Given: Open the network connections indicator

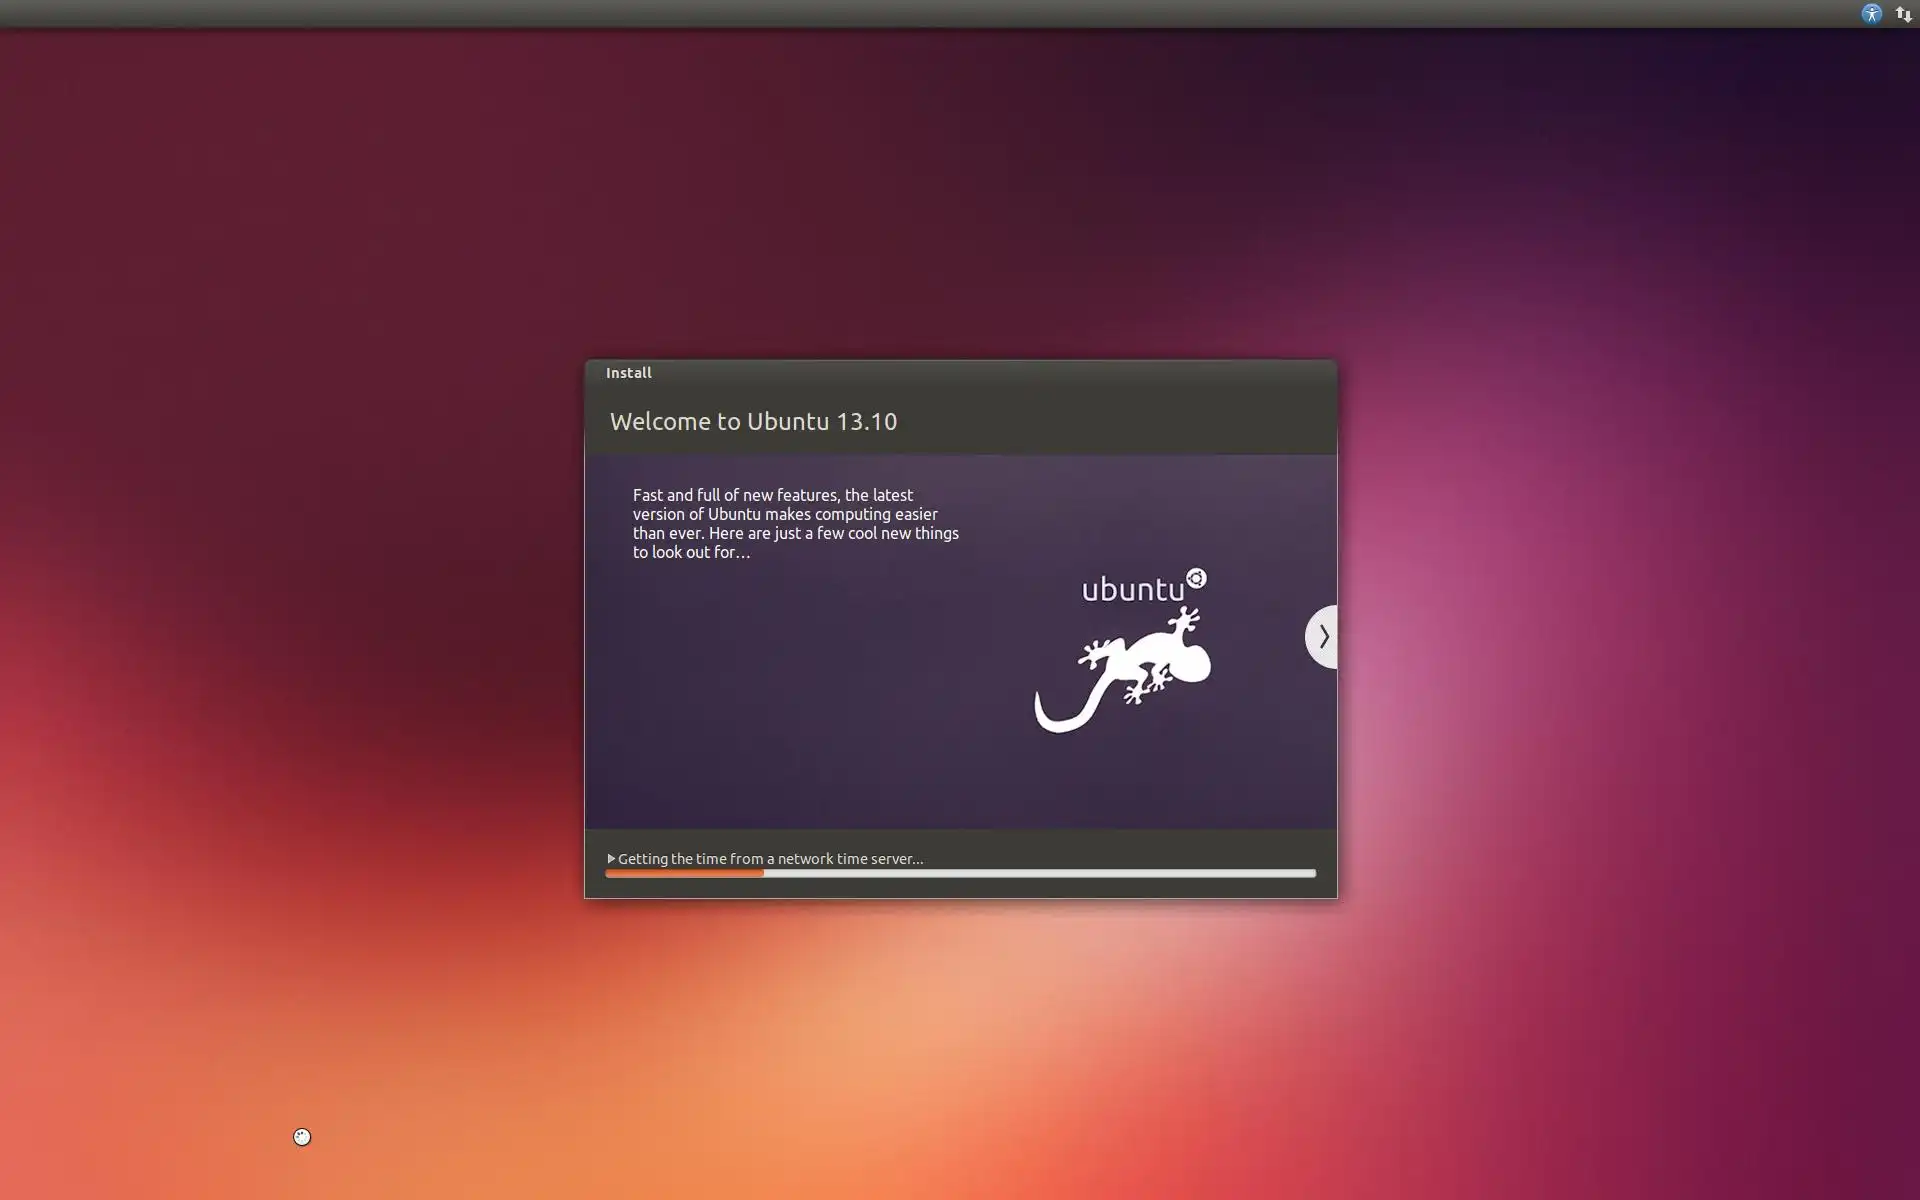Looking at the screenshot, I should click(1903, 14).
